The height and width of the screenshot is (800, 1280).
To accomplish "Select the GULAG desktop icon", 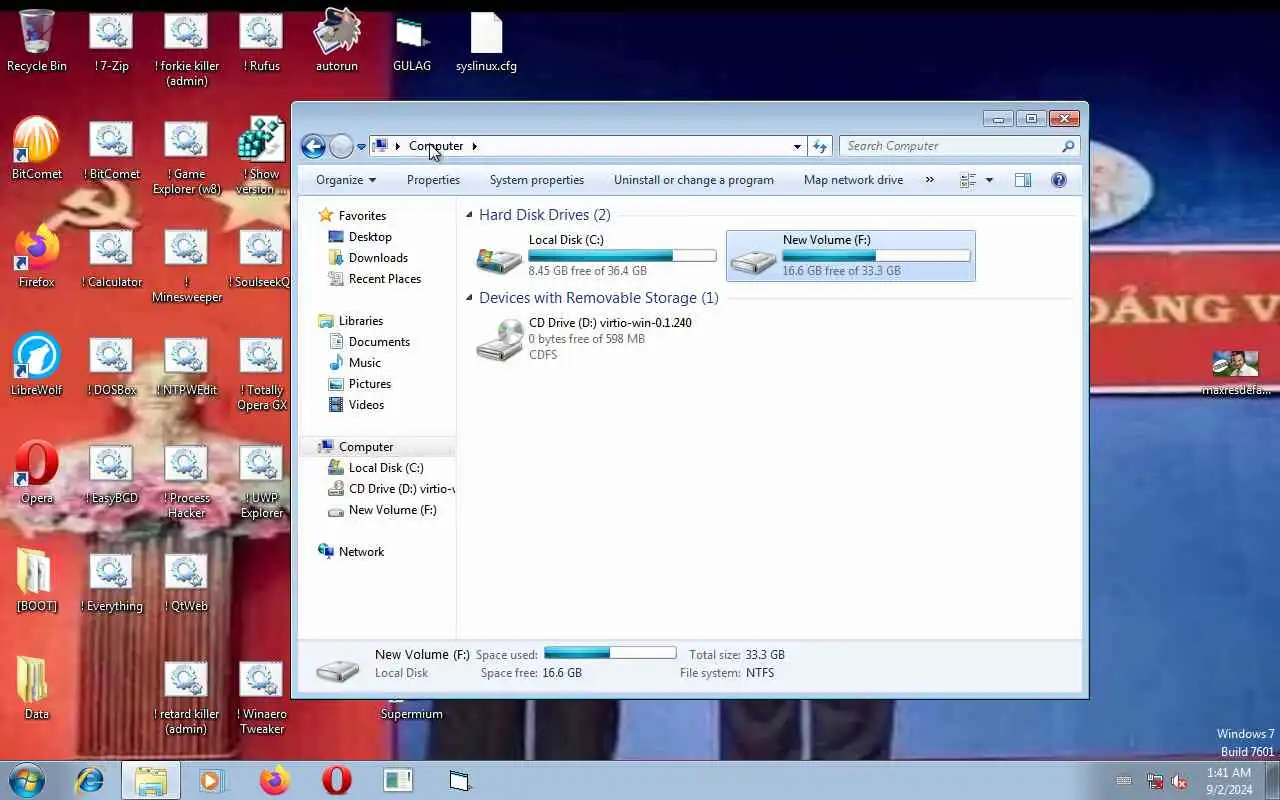I will (x=412, y=42).
